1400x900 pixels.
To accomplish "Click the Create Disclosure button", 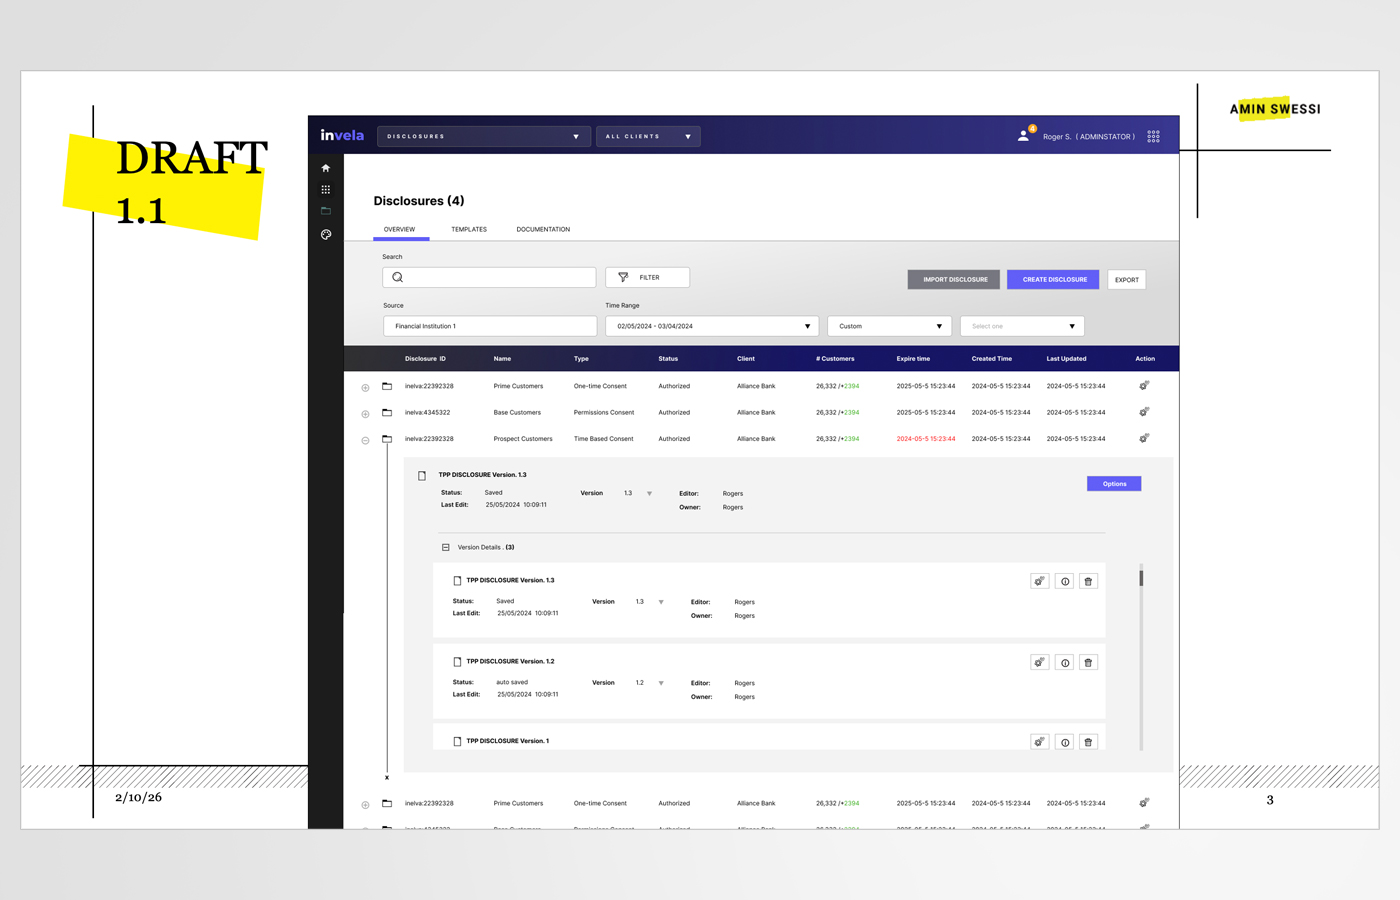I will point(1053,279).
